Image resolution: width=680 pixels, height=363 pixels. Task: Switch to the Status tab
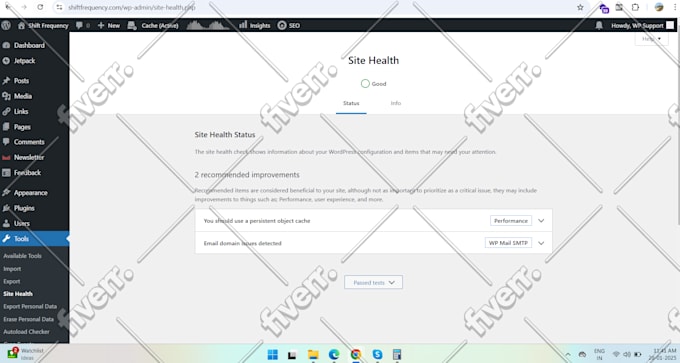(351, 103)
